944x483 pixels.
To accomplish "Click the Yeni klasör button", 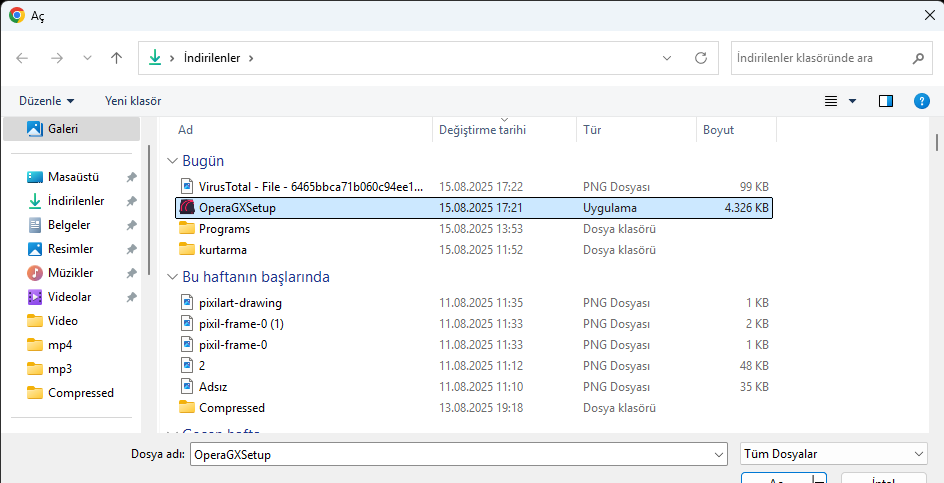I will [x=133, y=101].
